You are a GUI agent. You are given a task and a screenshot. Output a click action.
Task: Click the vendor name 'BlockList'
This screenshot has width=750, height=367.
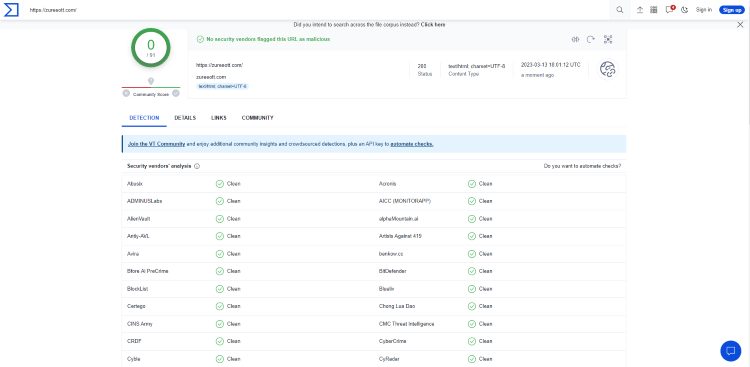pyautogui.click(x=138, y=289)
